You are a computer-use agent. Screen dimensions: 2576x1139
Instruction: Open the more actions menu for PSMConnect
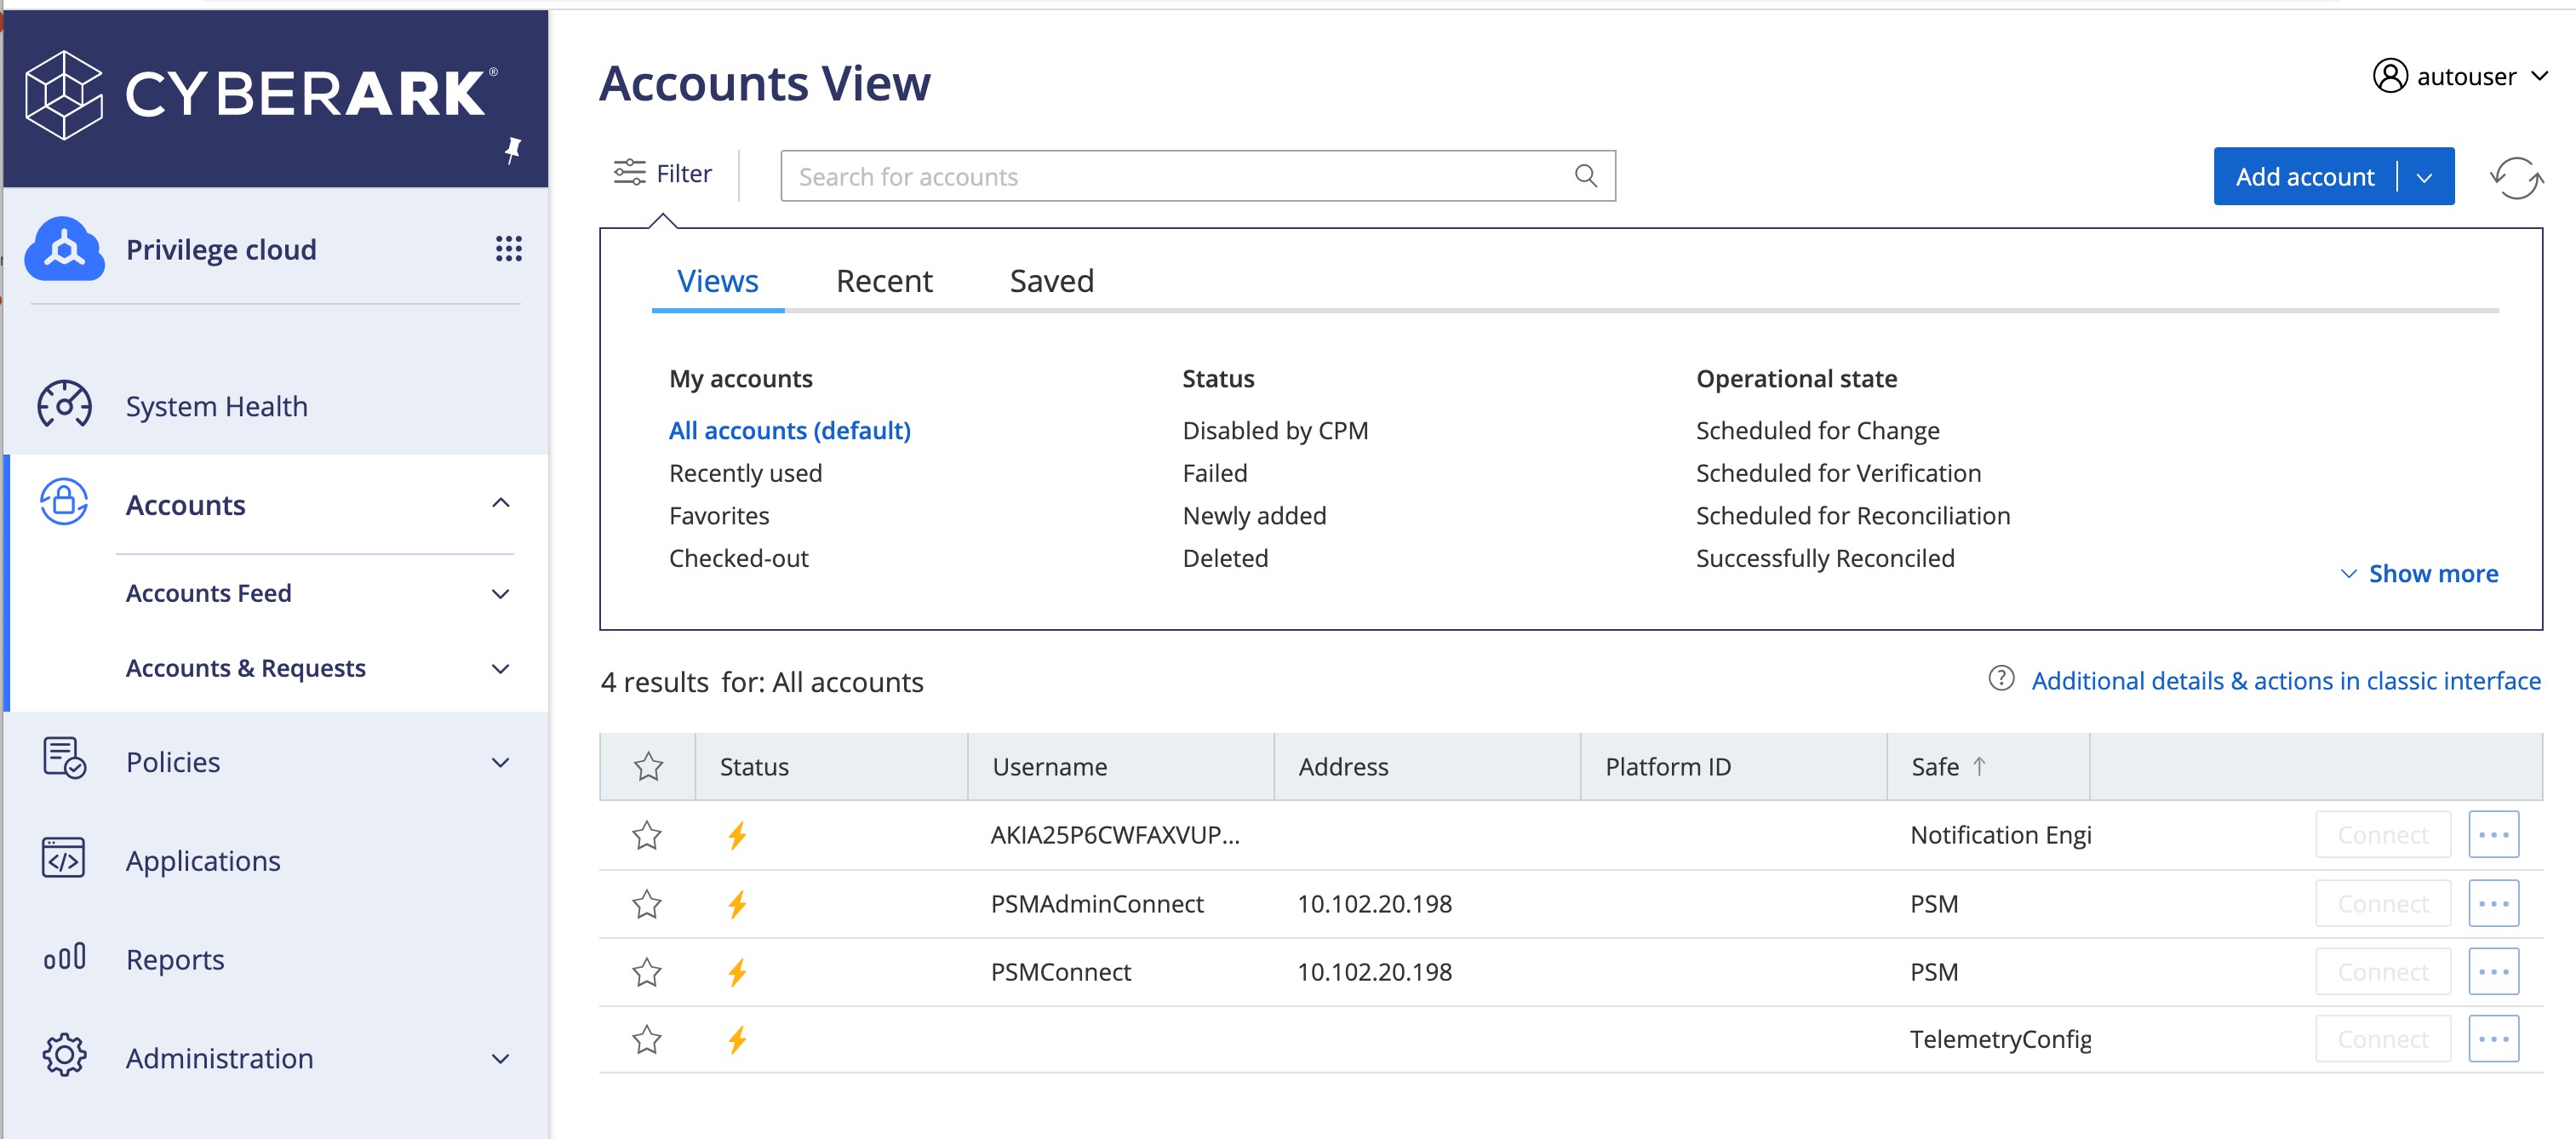[2494, 971]
